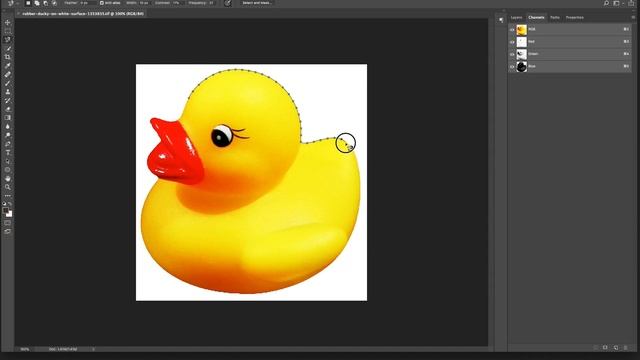Switch to the Layers tab
Viewport: 640px width, 360px height.
(x=516, y=18)
